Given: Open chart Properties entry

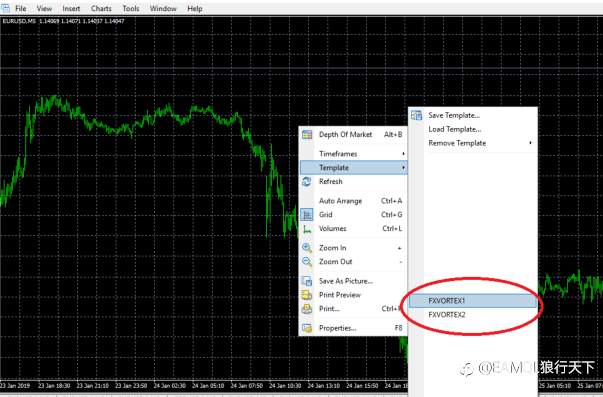Looking at the screenshot, I should [x=353, y=328].
